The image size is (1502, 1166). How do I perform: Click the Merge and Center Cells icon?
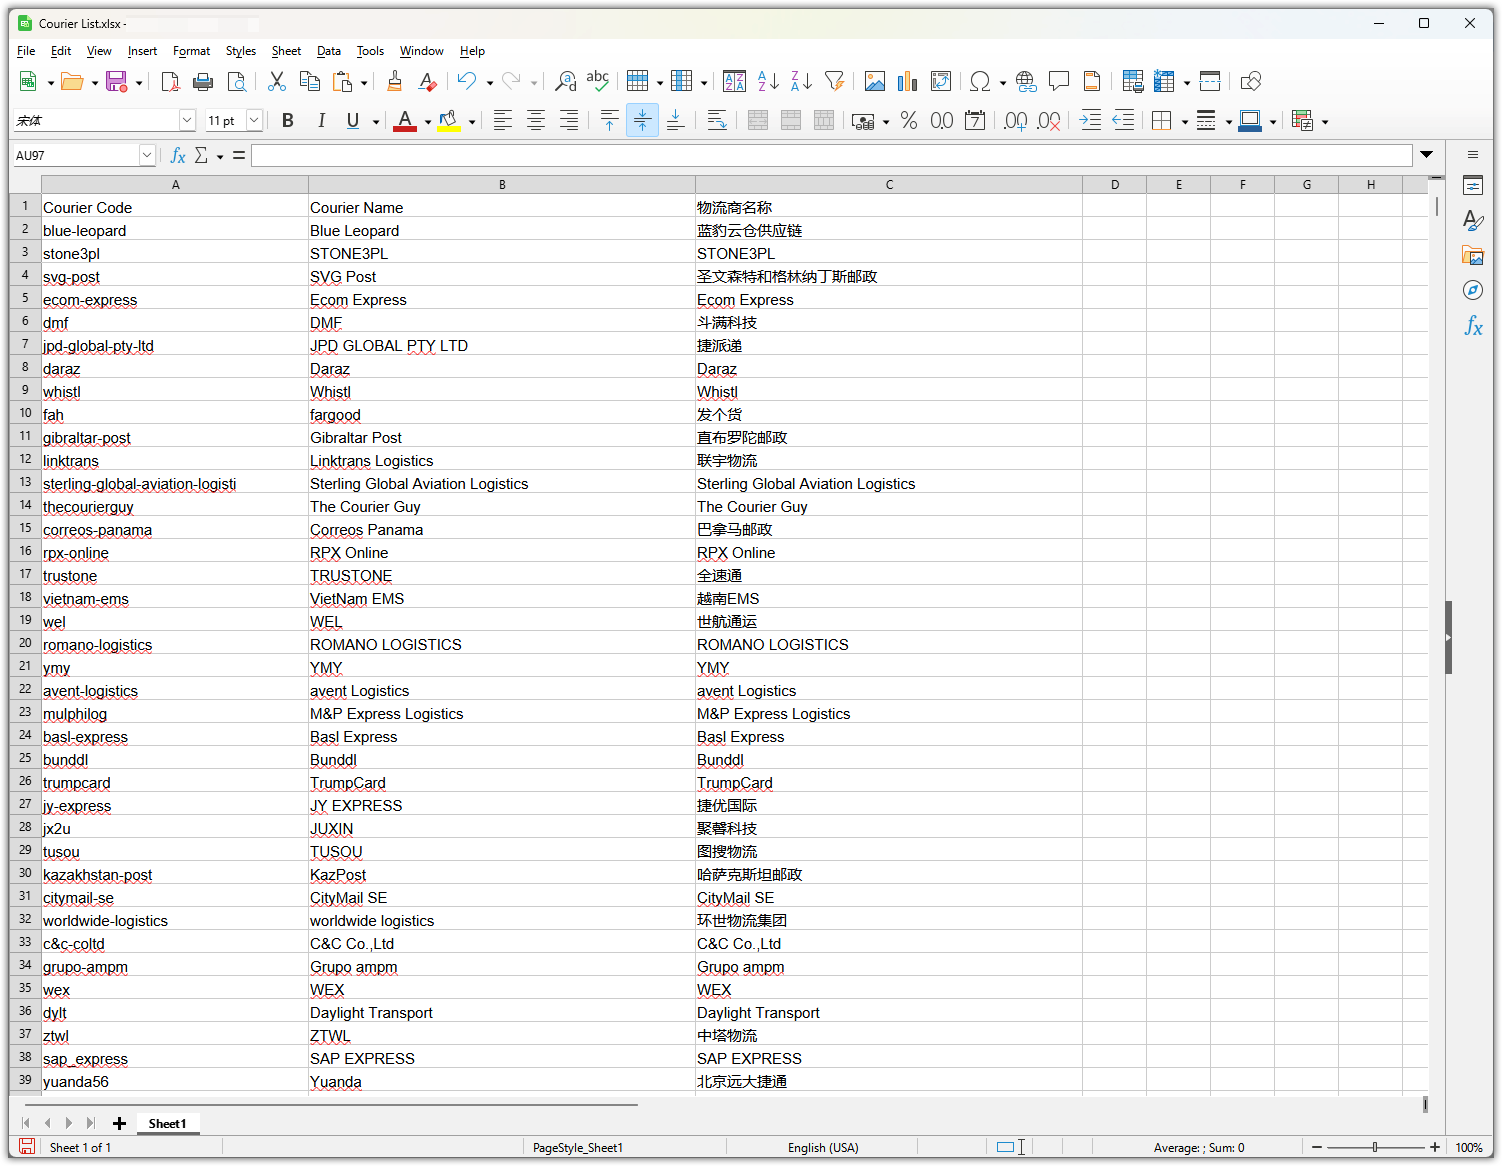758,121
